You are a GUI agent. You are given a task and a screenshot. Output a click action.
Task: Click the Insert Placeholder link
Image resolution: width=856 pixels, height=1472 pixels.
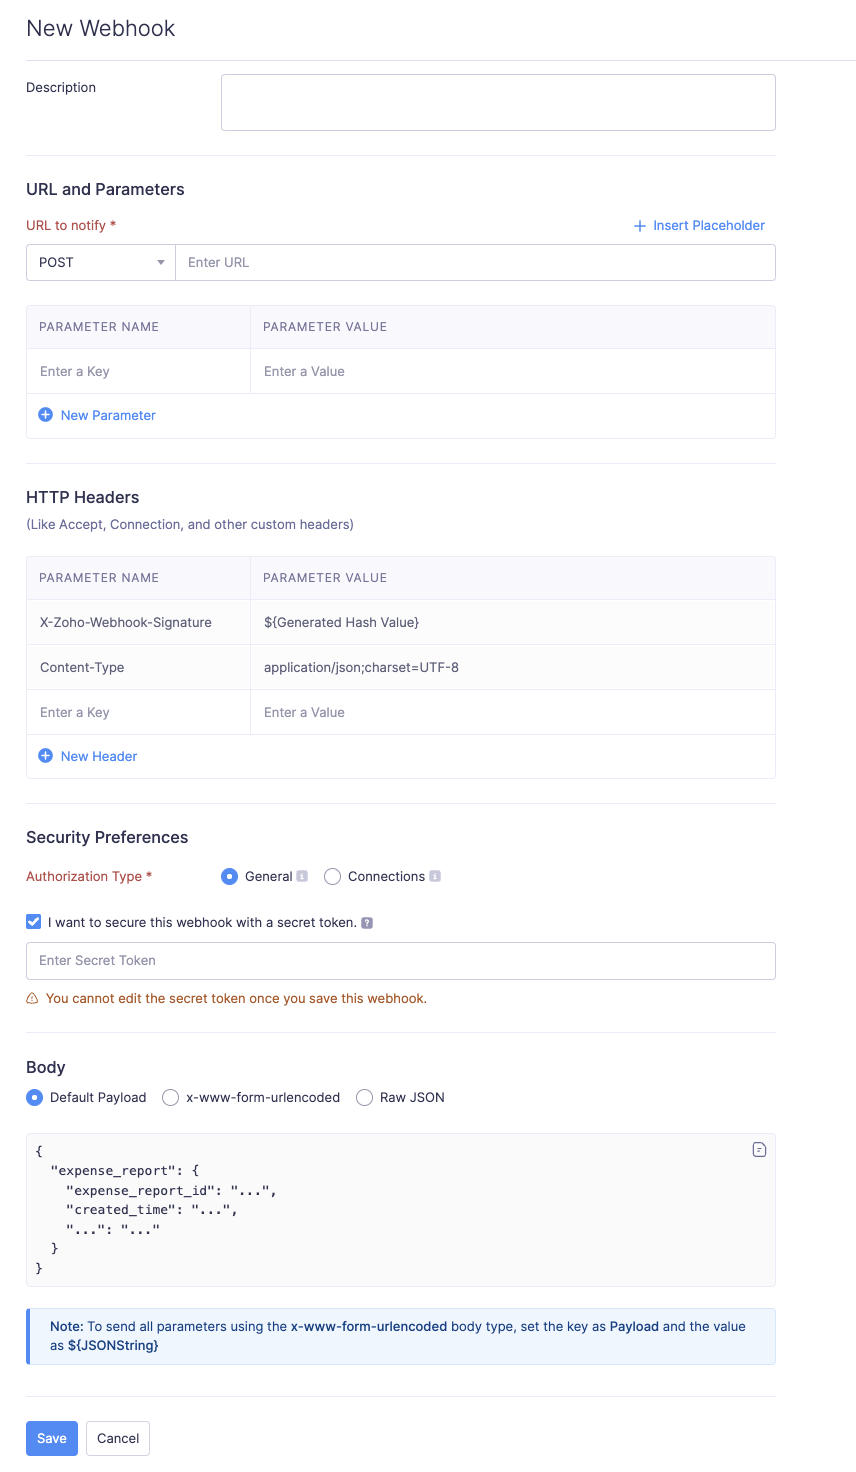(x=708, y=226)
